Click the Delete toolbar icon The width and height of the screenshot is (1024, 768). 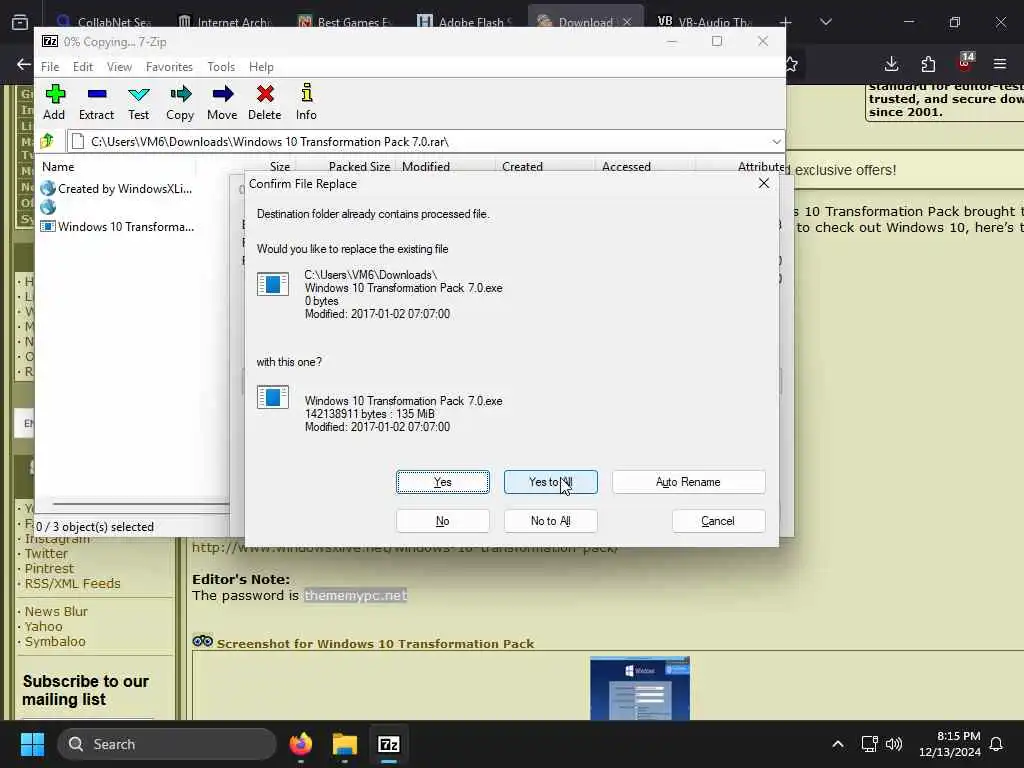click(x=264, y=102)
